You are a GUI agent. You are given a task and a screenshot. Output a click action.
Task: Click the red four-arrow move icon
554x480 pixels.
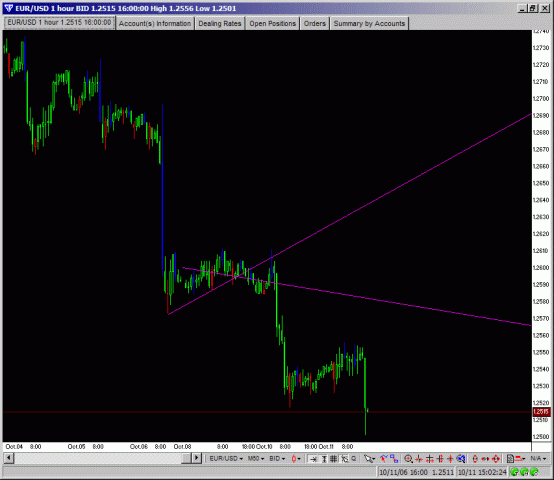(x=496, y=459)
